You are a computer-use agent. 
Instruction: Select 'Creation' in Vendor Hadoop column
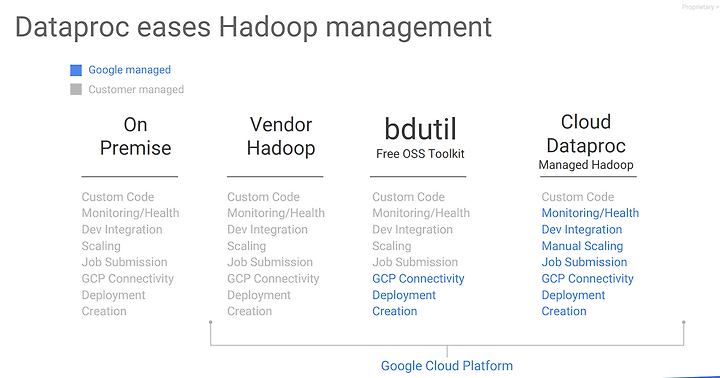click(x=249, y=311)
